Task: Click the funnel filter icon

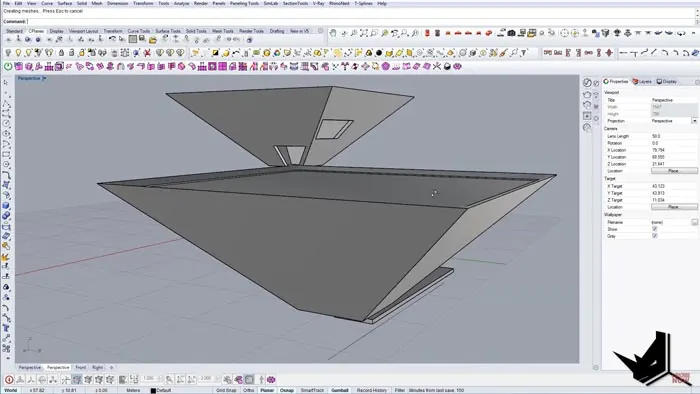Action: 524,53
